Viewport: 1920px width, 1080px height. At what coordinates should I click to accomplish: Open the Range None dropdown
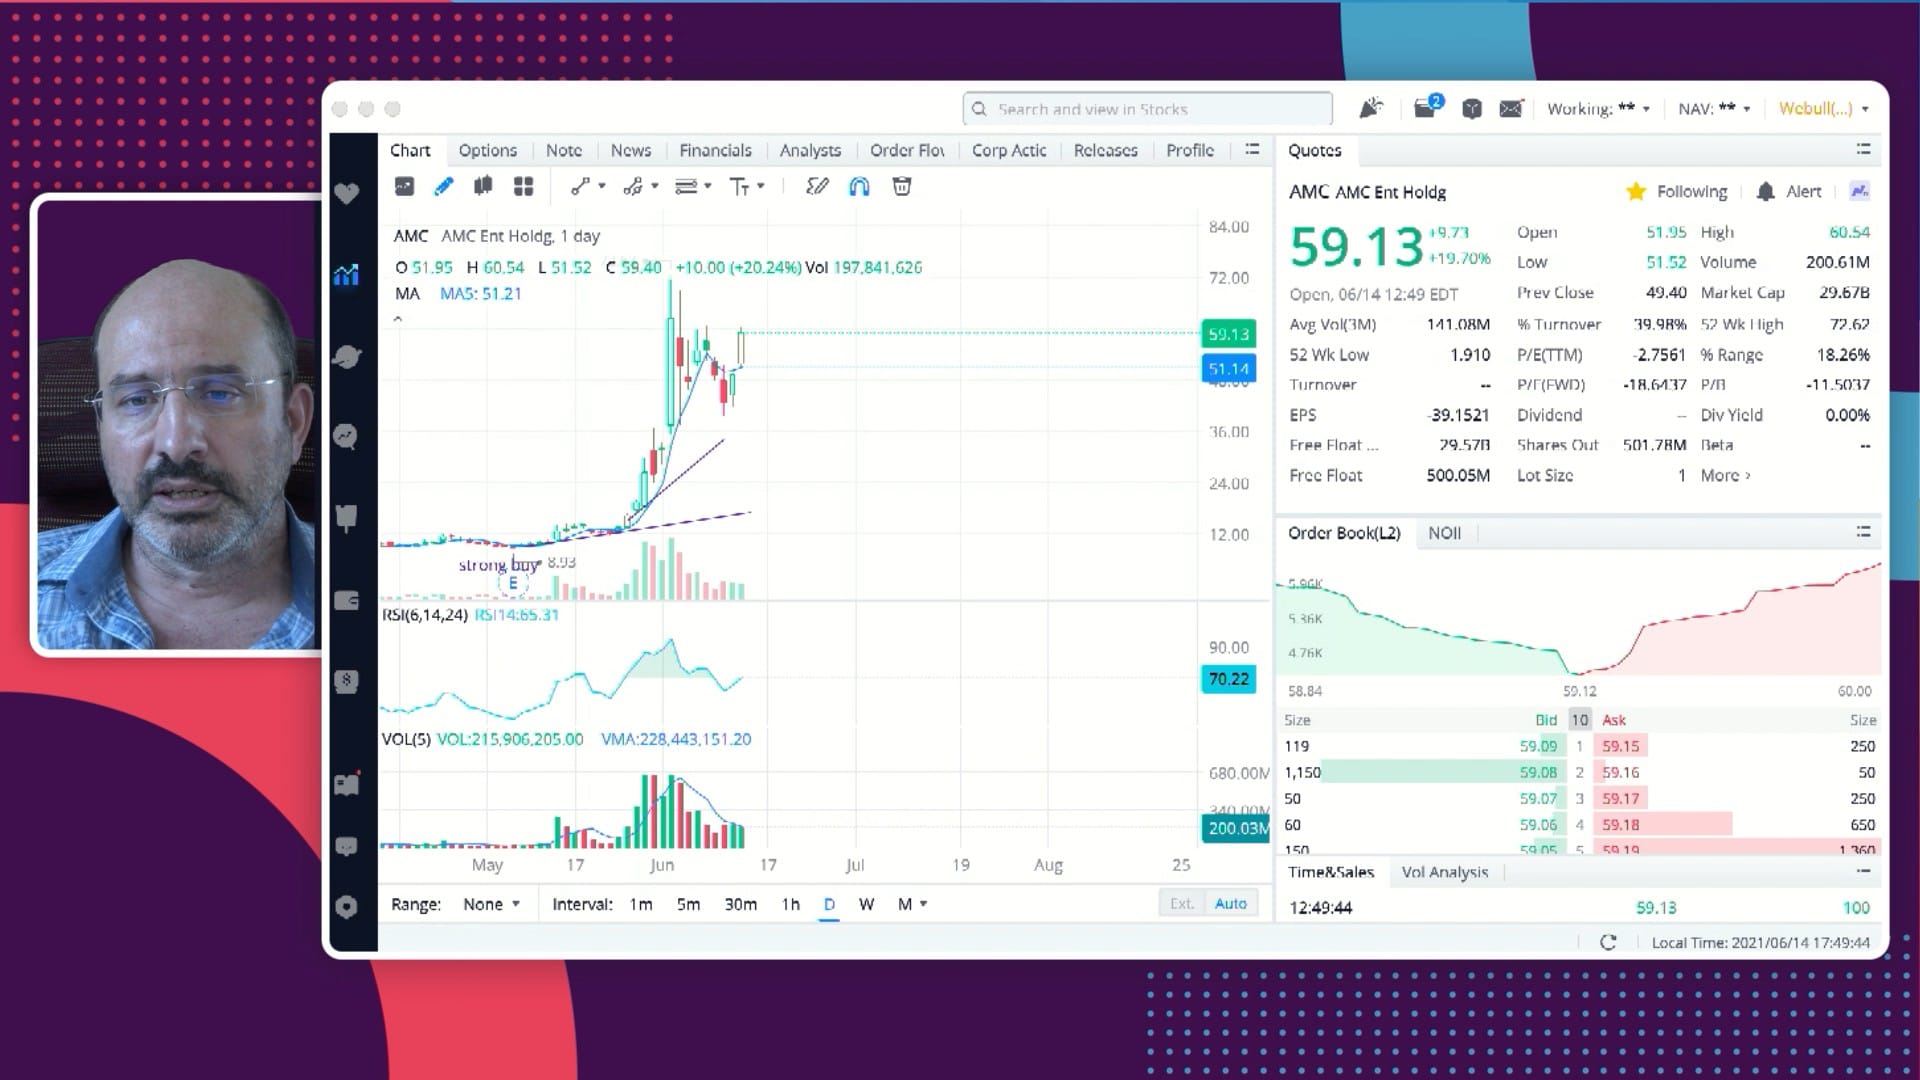491,904
